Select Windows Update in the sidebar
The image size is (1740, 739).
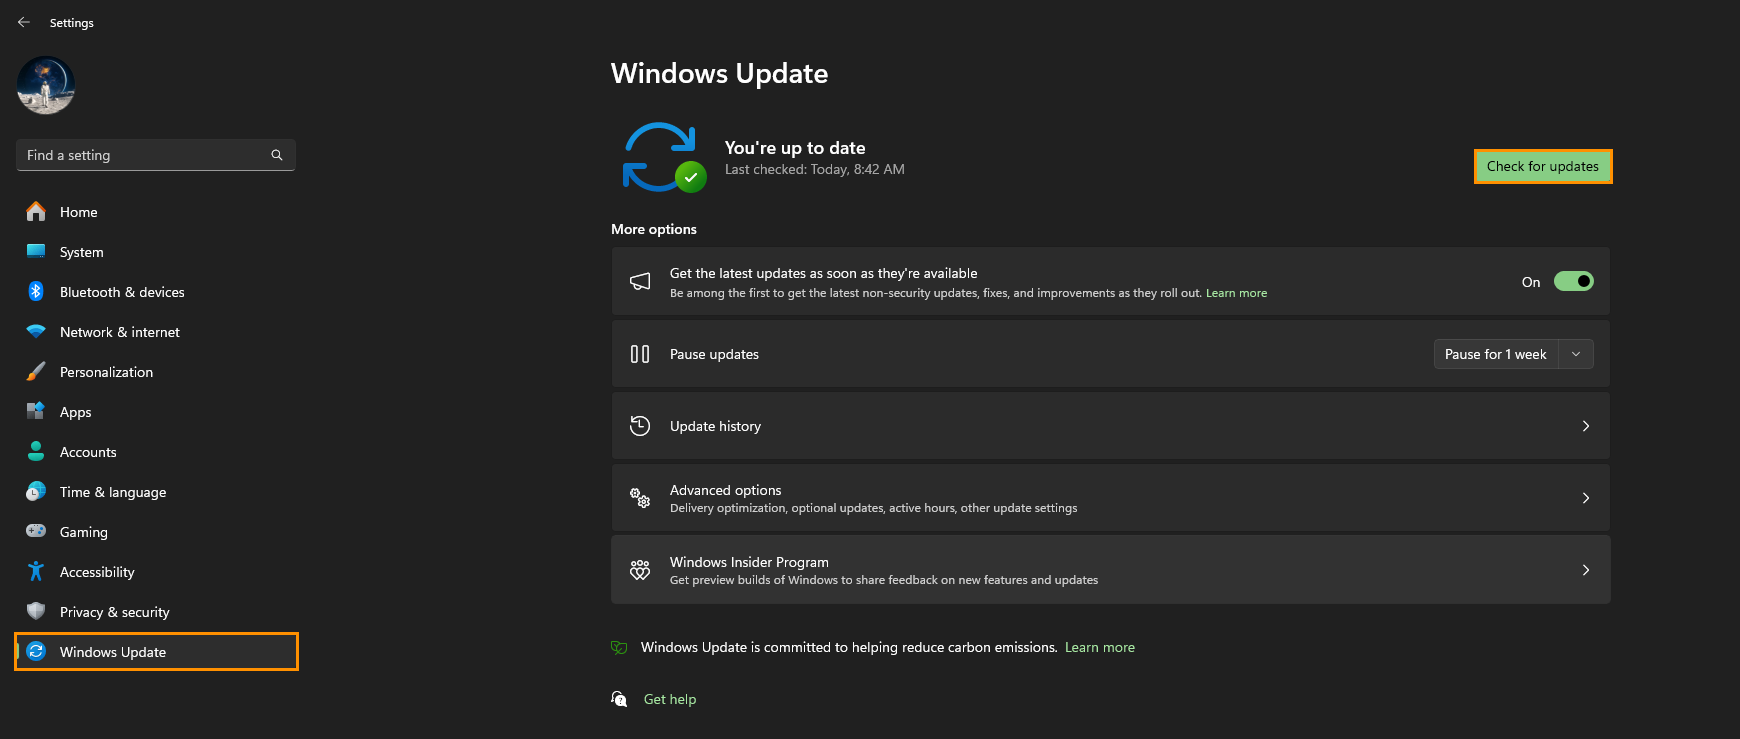point(156,652)
